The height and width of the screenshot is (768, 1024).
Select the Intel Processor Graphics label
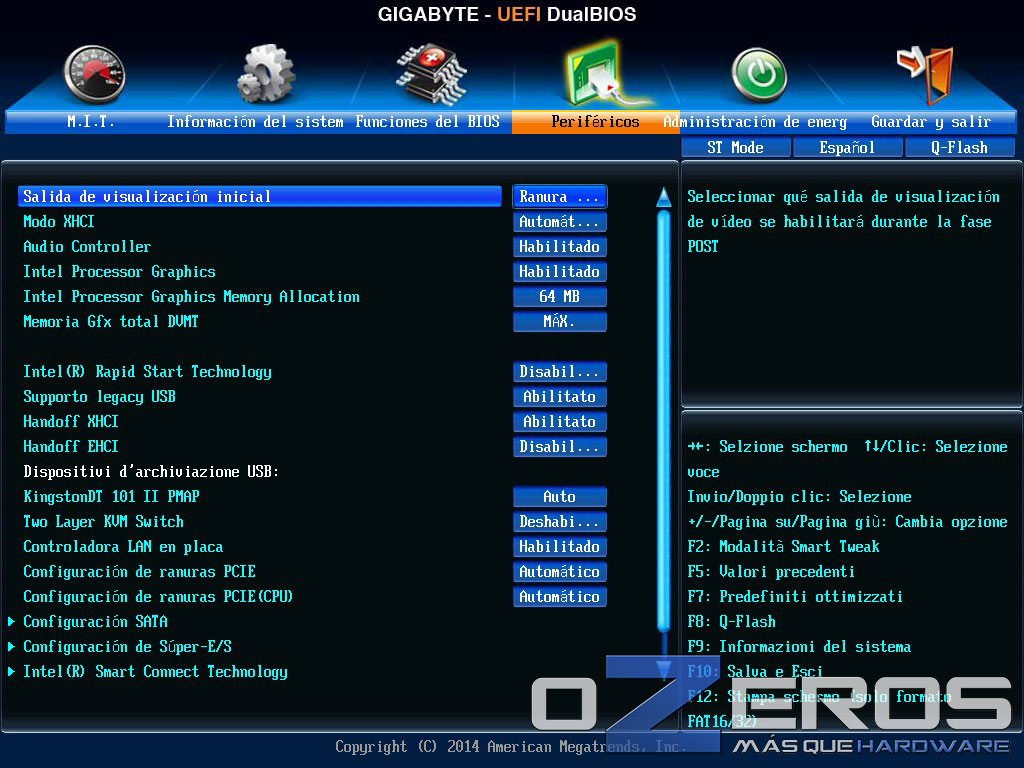coord(119,272)
